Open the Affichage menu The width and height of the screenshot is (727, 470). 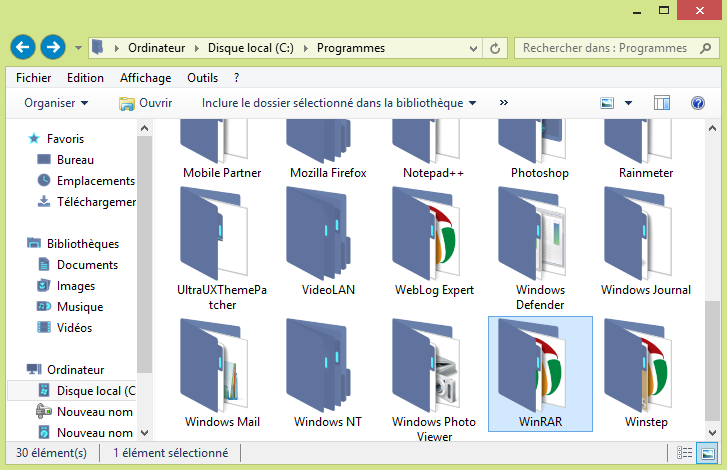146,78
